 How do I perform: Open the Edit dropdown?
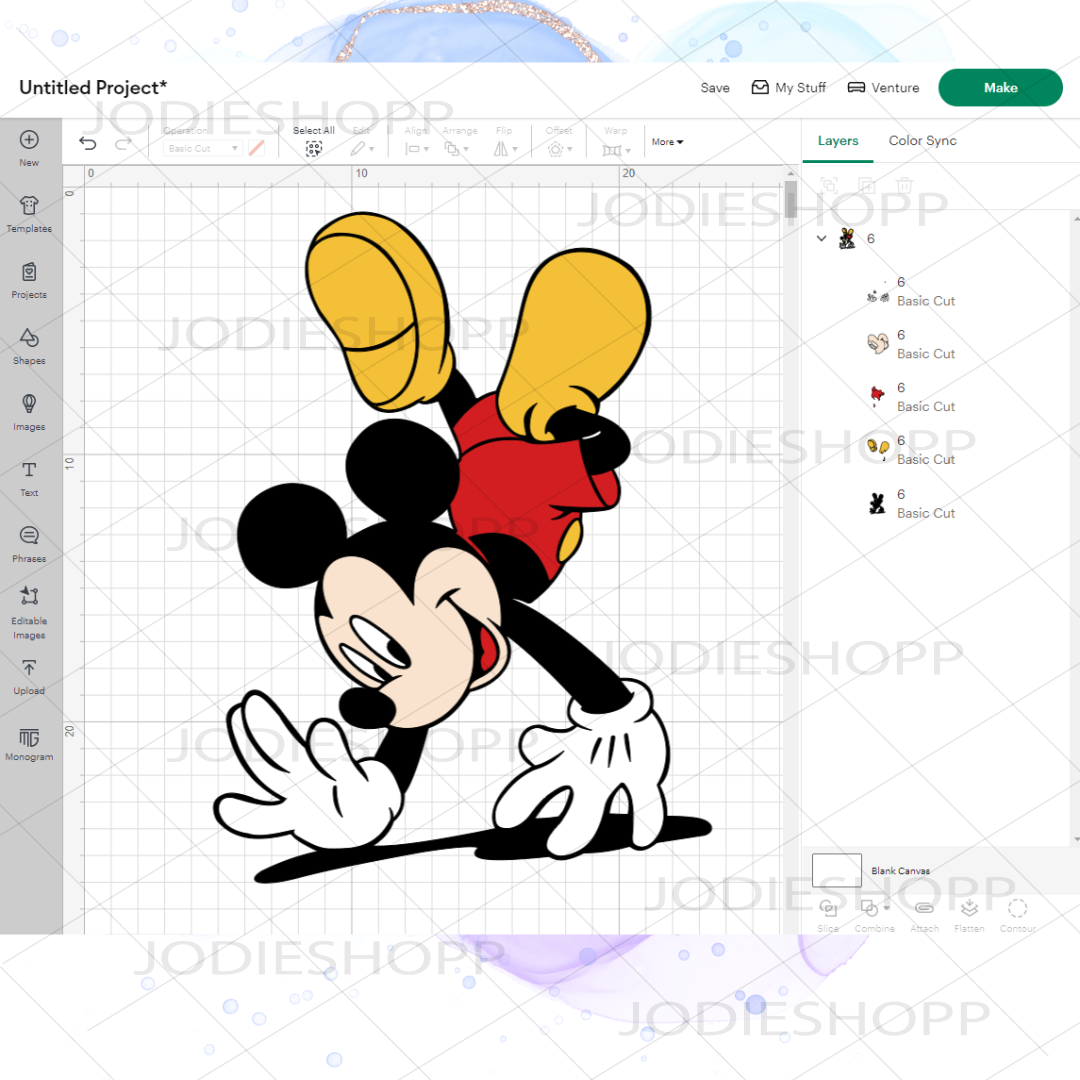coord(362,148)
